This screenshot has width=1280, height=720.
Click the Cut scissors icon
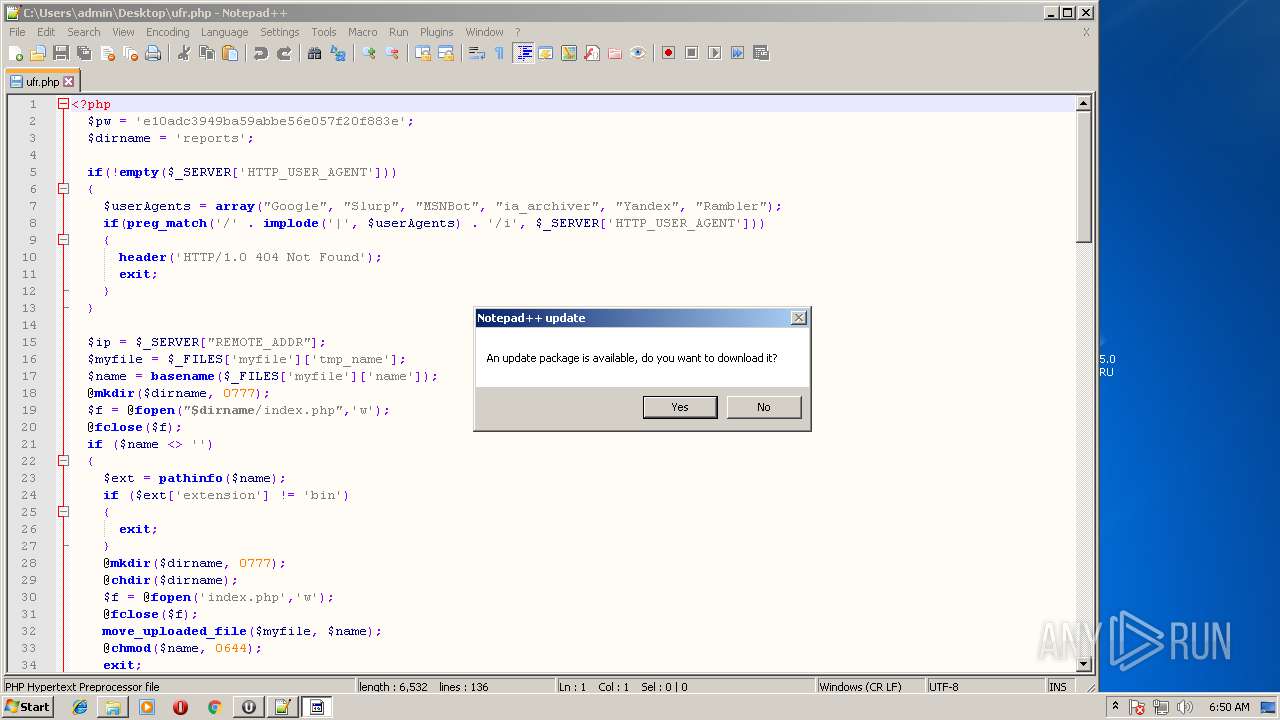pyautogui.click(x=183, y=53)
